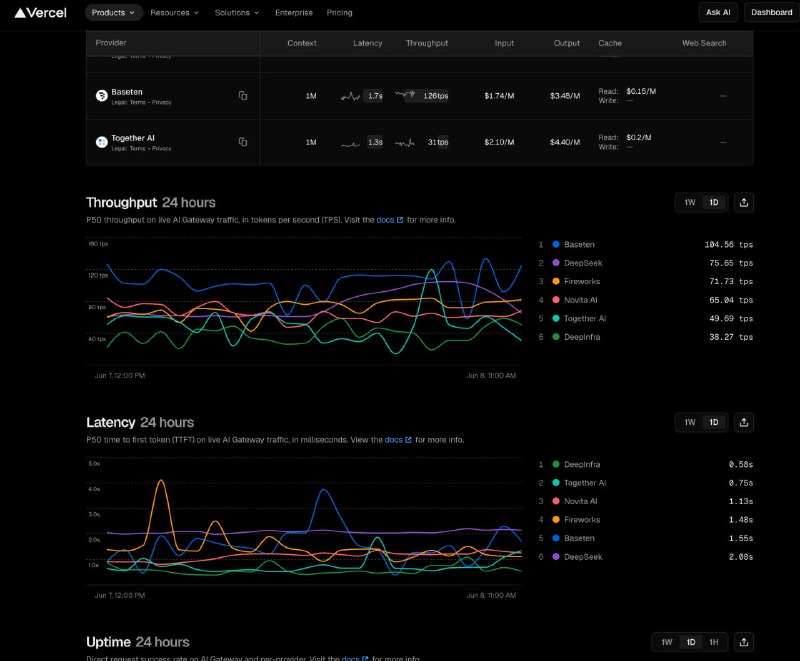This screenshot has height=661, width=800.
Task: Open the Dashboard
Action: (x=771, y=12)
